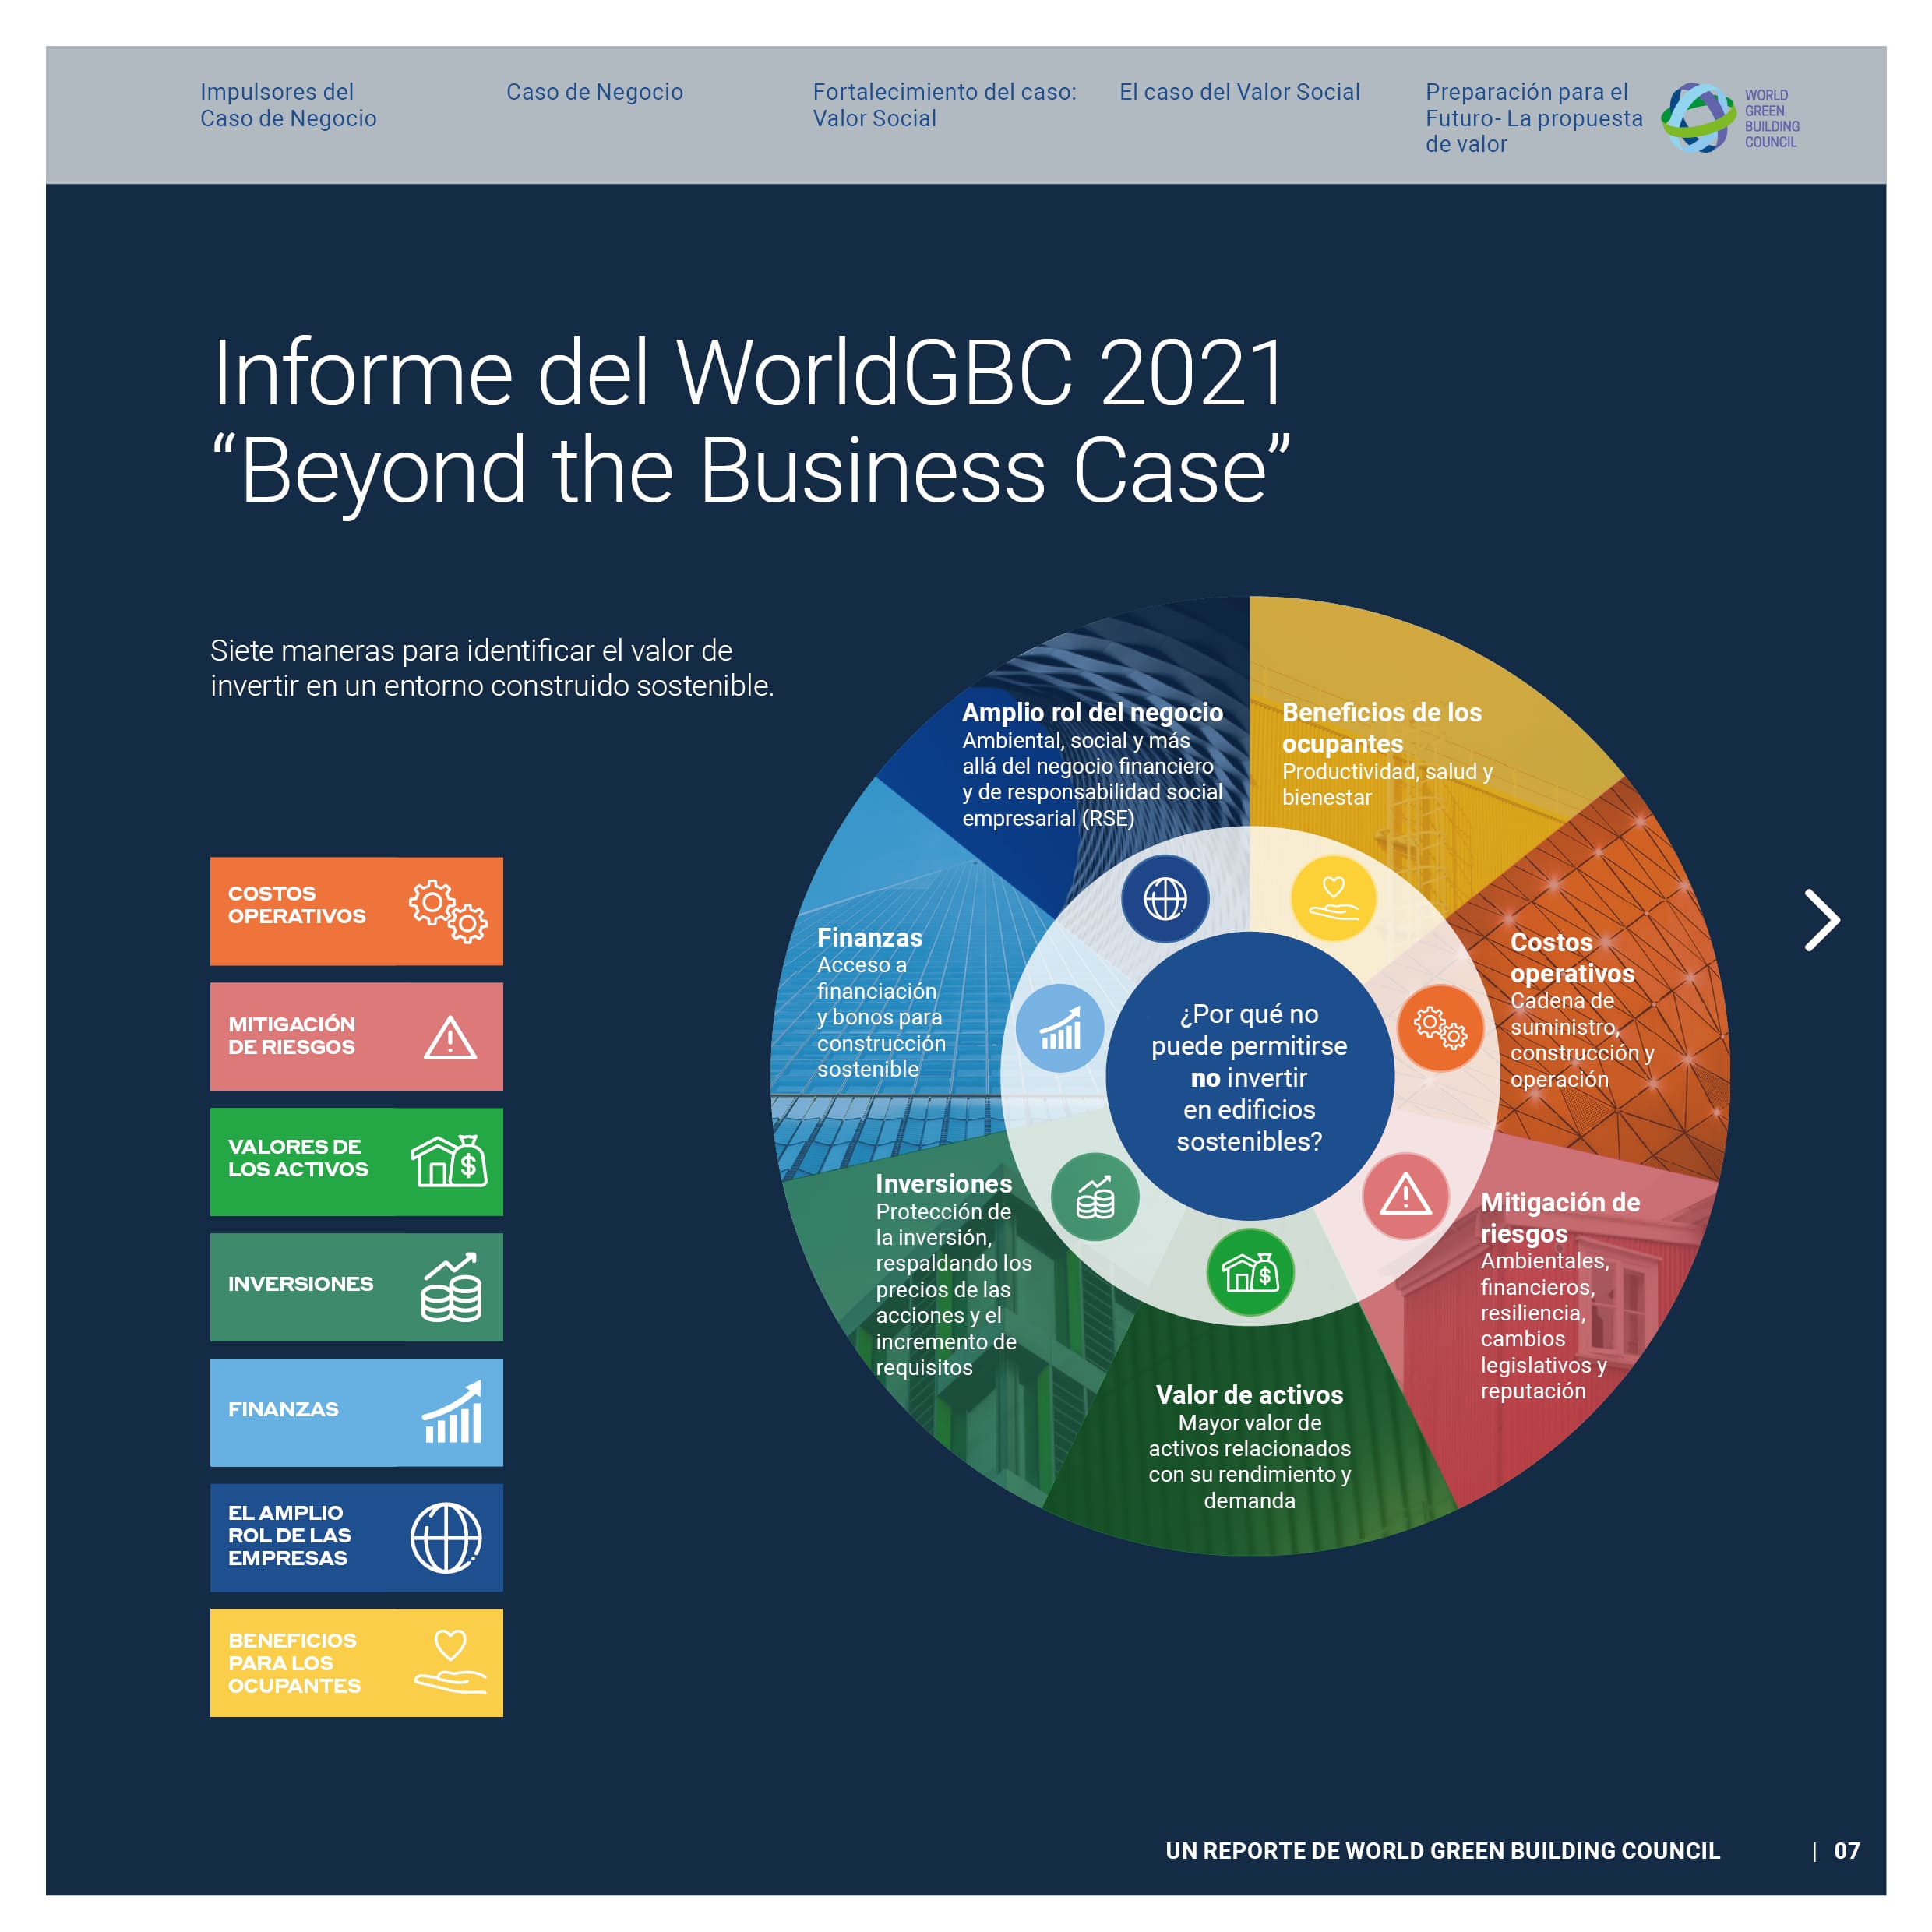This screenshot has height=1932, width=1932.
Task: Click the warning triangle icon in the wheel
Action: [1406, 1196]
